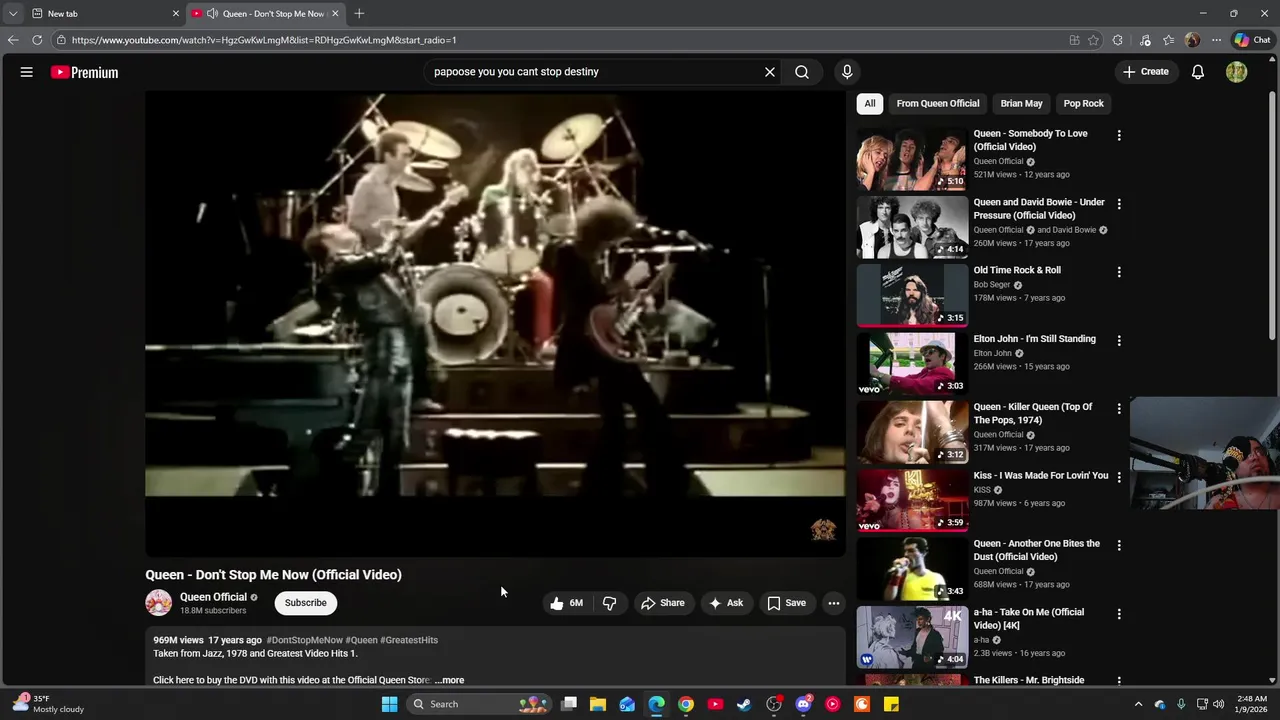
Task: Open the Create button
Action: coord(1146,72)
